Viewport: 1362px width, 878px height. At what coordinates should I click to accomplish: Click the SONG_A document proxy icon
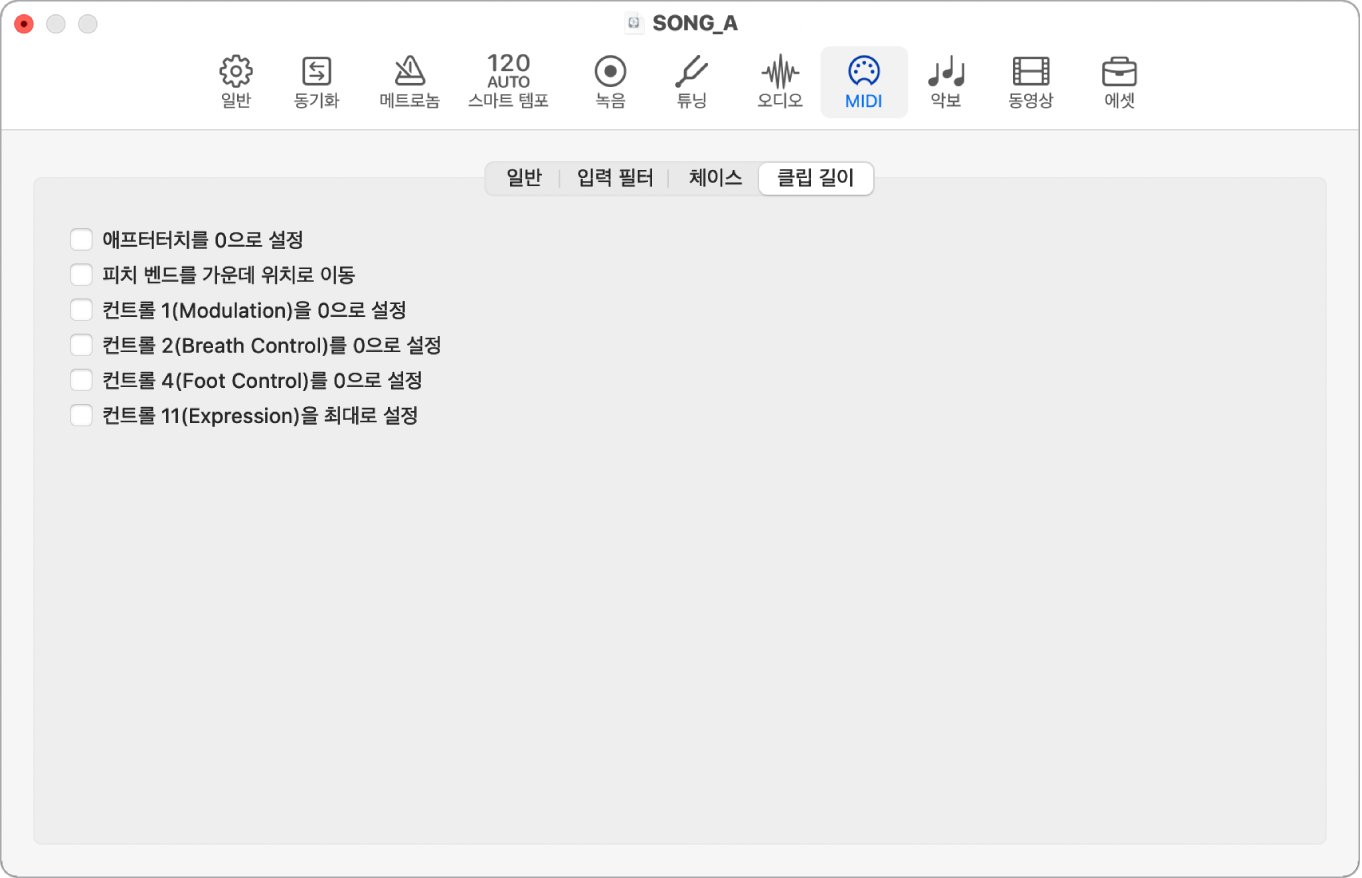632,23
